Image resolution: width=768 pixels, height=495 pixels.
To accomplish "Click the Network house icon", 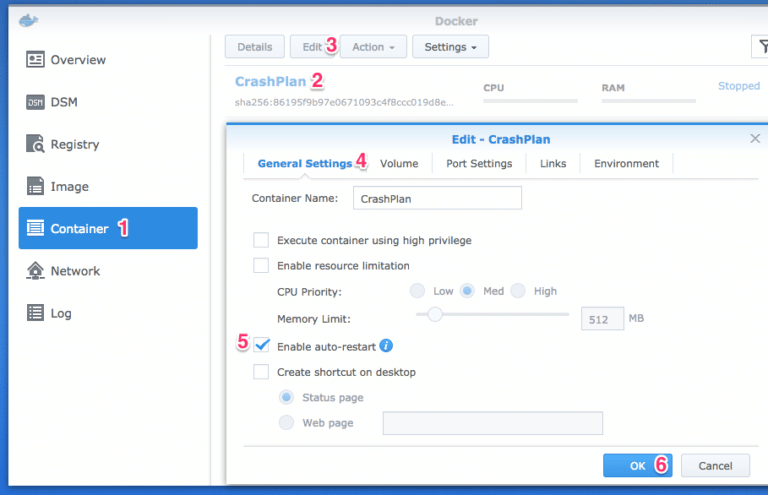I will click(x=35, y=271).
